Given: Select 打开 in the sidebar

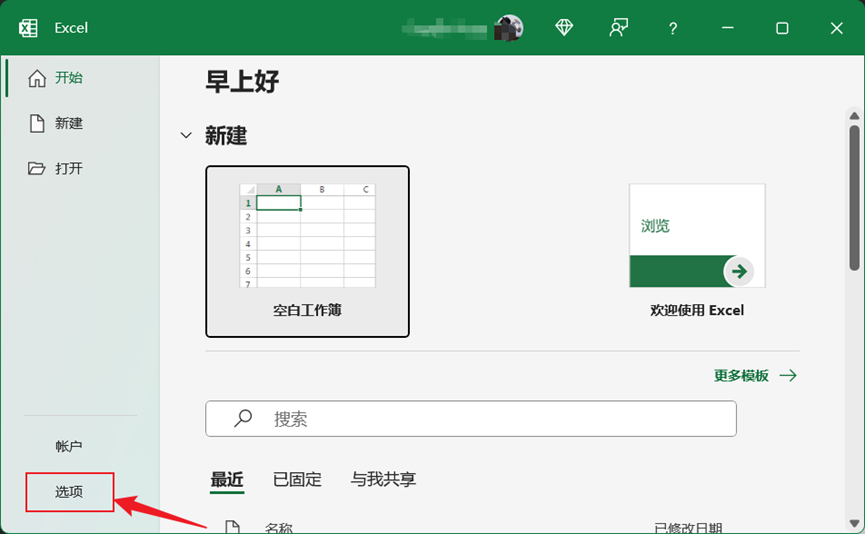Looking at the screenshot, I should click(68, 168).
